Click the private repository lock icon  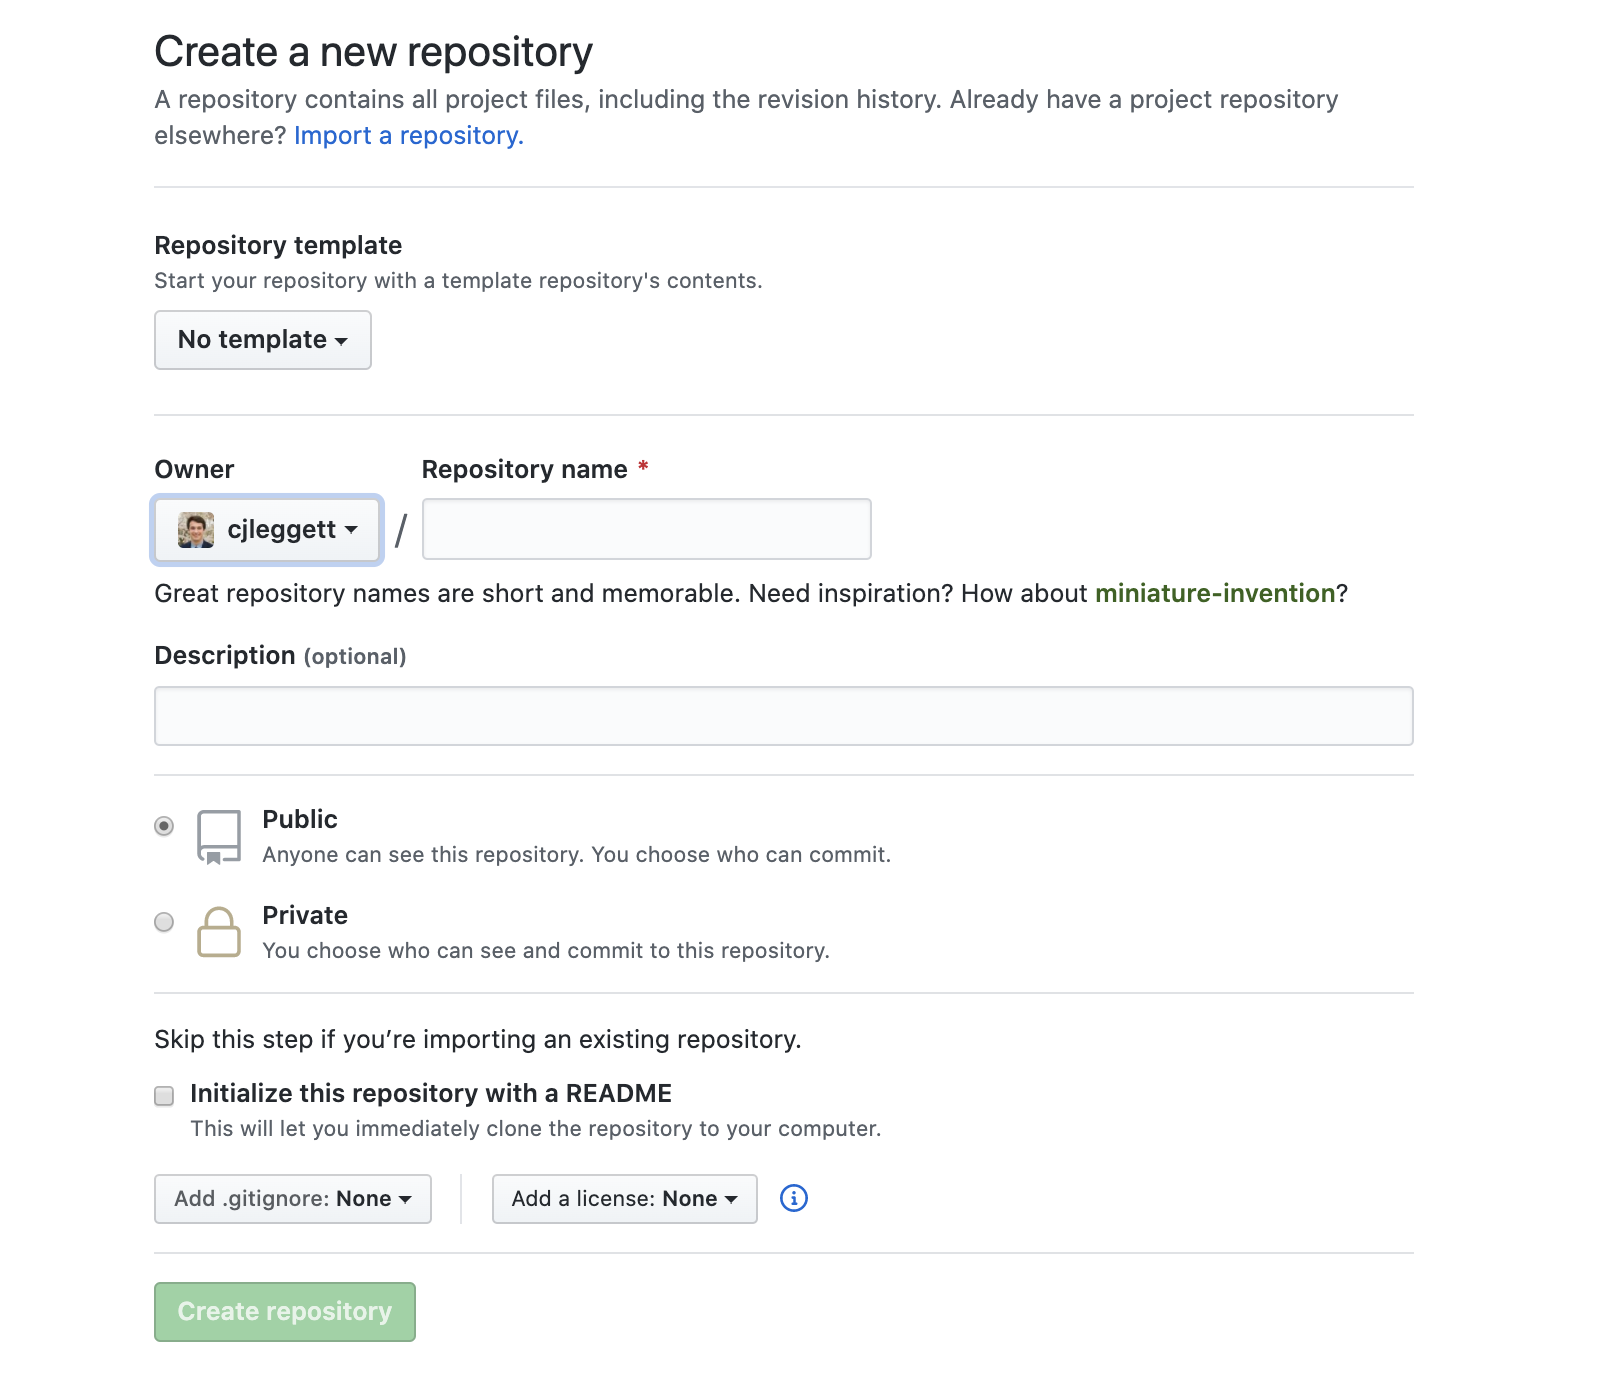[219, 932]
